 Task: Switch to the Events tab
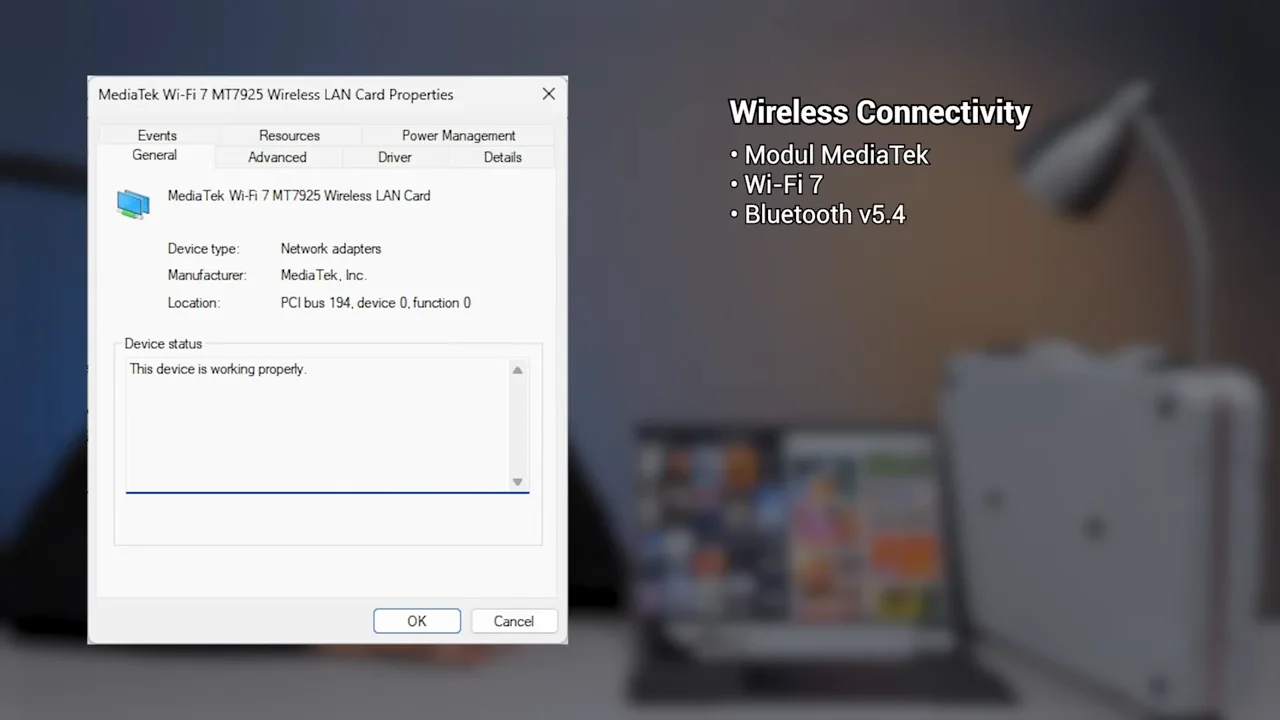[157, 135]
